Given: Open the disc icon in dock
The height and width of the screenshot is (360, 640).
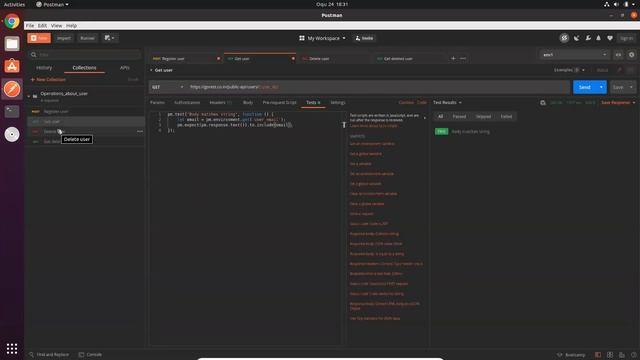Looking at the screenshot, I should point(12,134).
